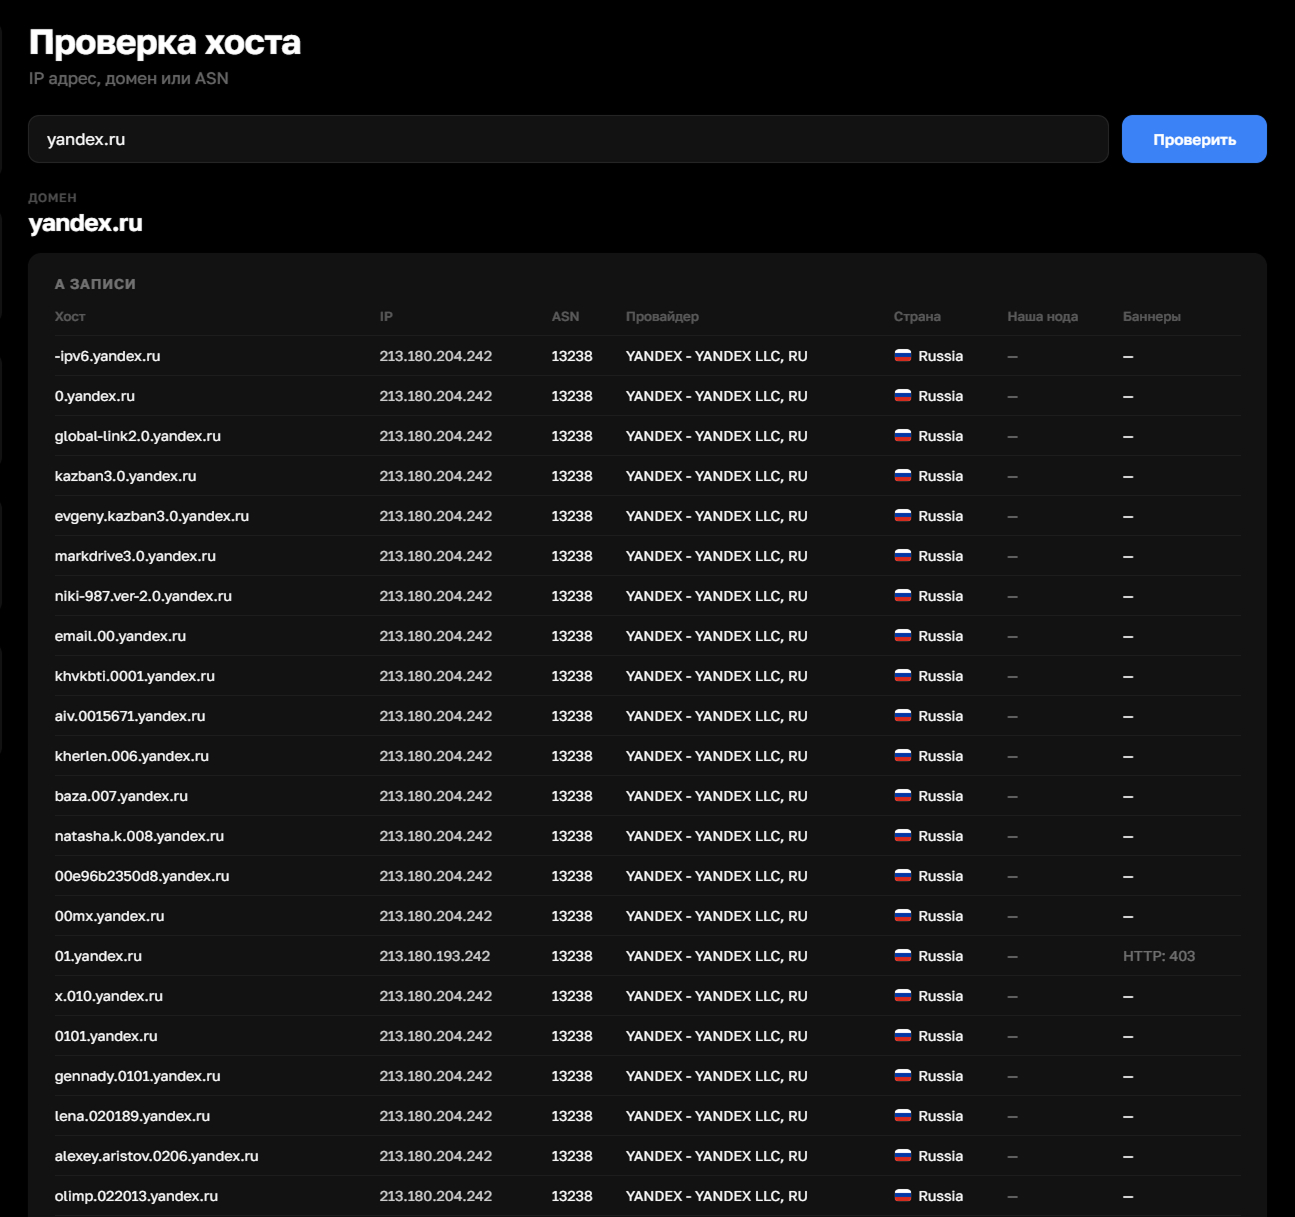Click Russian flag in 0.yandex.ru row
The image size is (1295, 1217).
[x=903, y=396]
